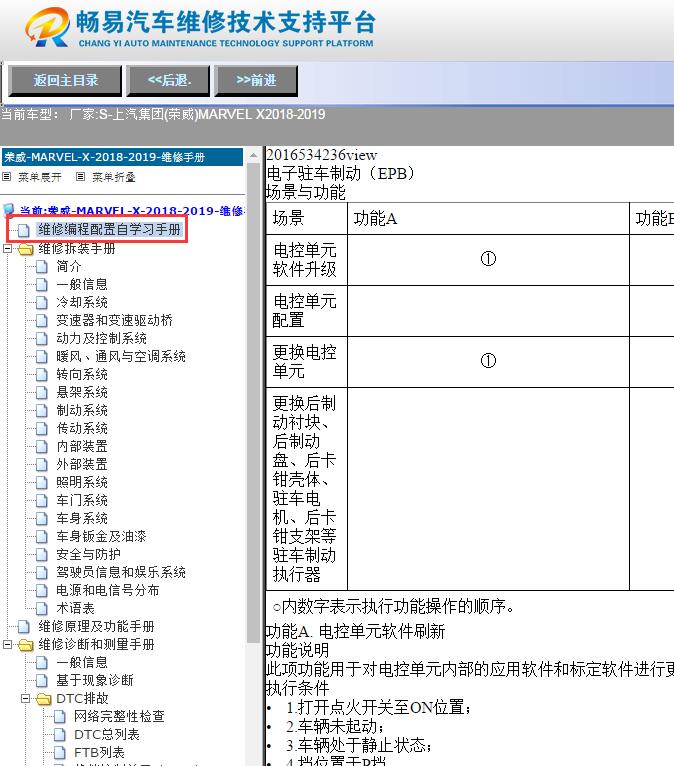Select the 荣威-MARVEL-X-2018-2019-维修手册 header

click(122, 157)
